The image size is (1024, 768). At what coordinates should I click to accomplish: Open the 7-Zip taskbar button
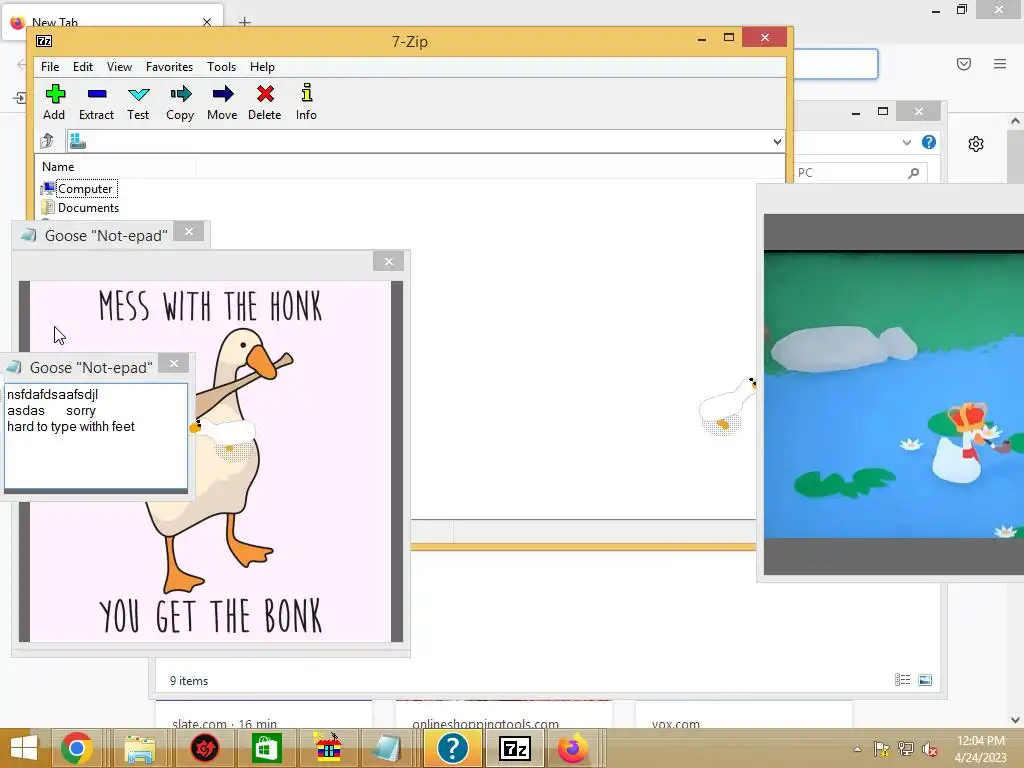coord(515,748)
